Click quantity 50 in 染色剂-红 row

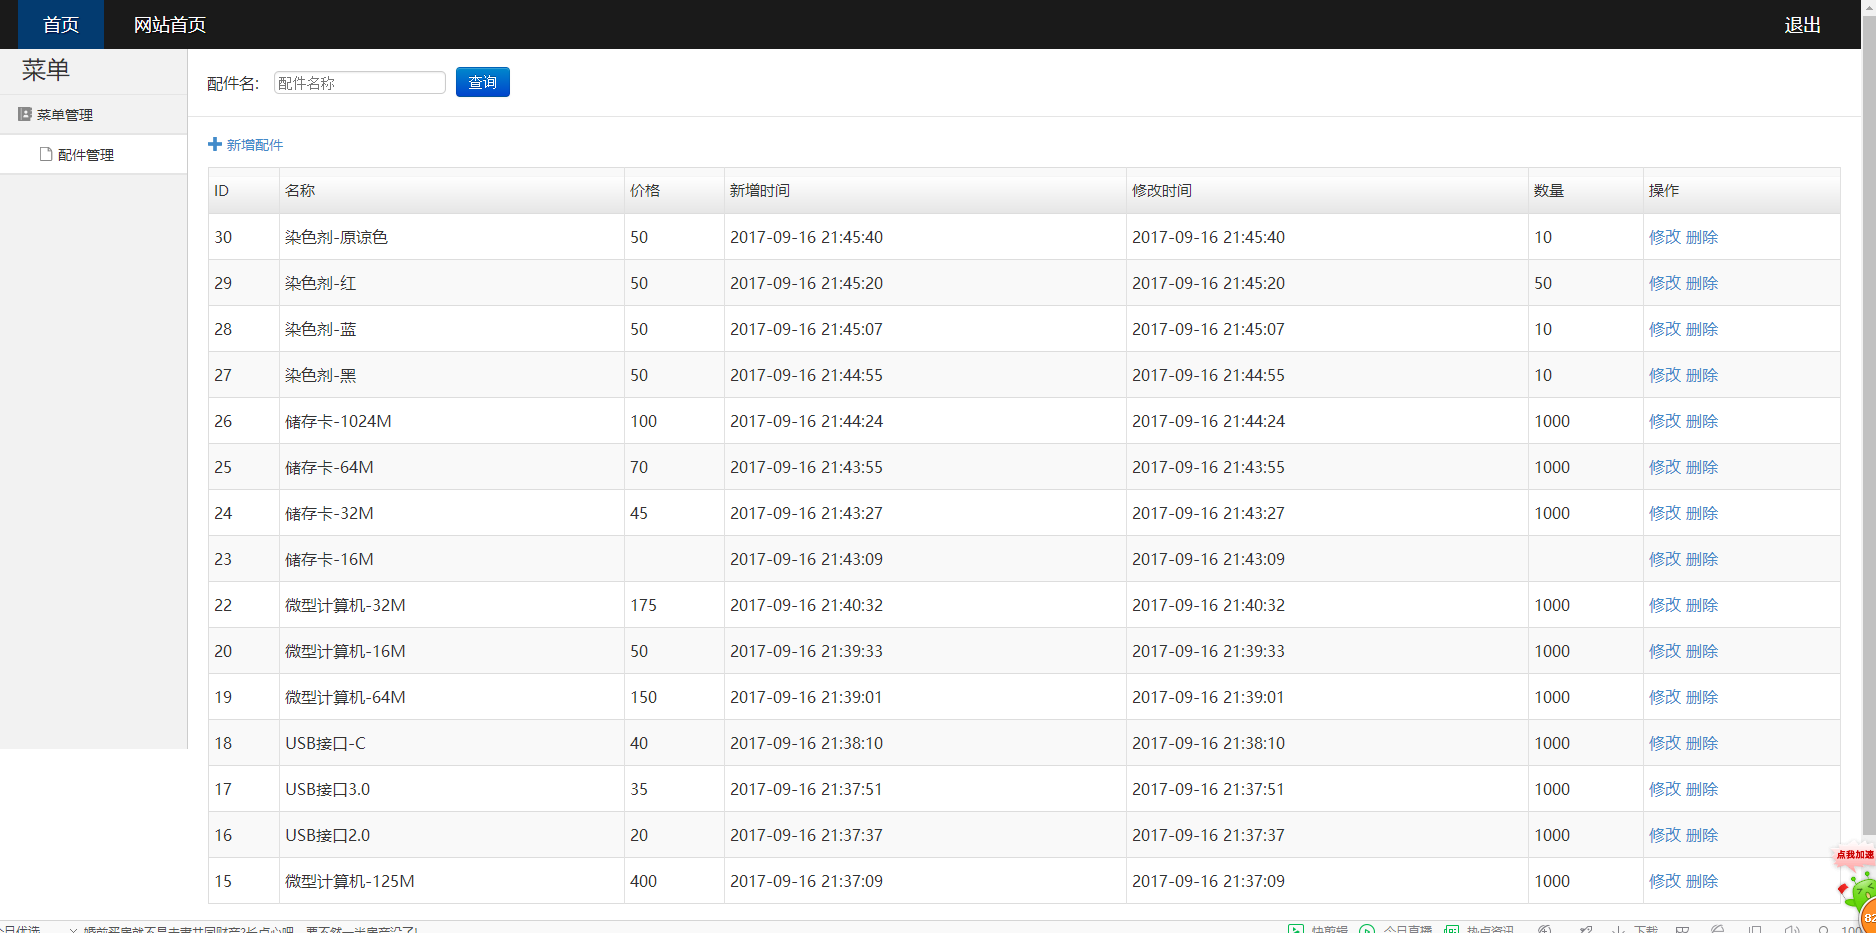[1586, 283]
